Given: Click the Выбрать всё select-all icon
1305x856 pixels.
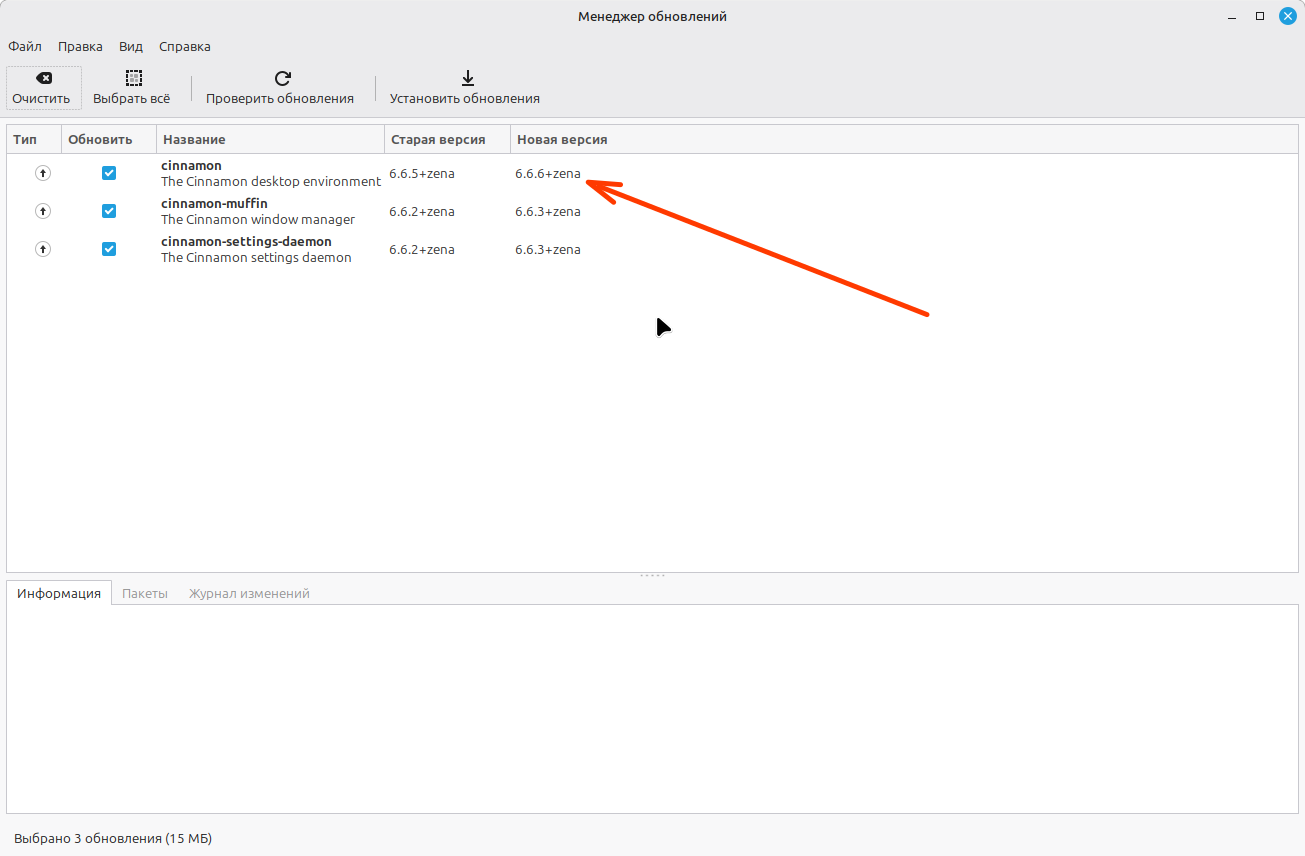Looking at the screenshot, I should (x=133, y=78).
